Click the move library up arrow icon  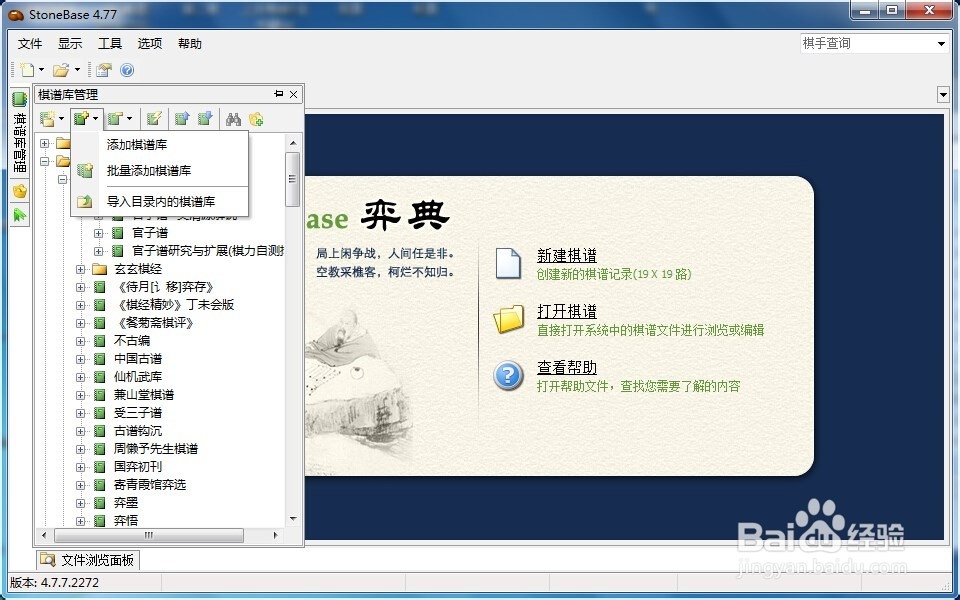point(182,118)
